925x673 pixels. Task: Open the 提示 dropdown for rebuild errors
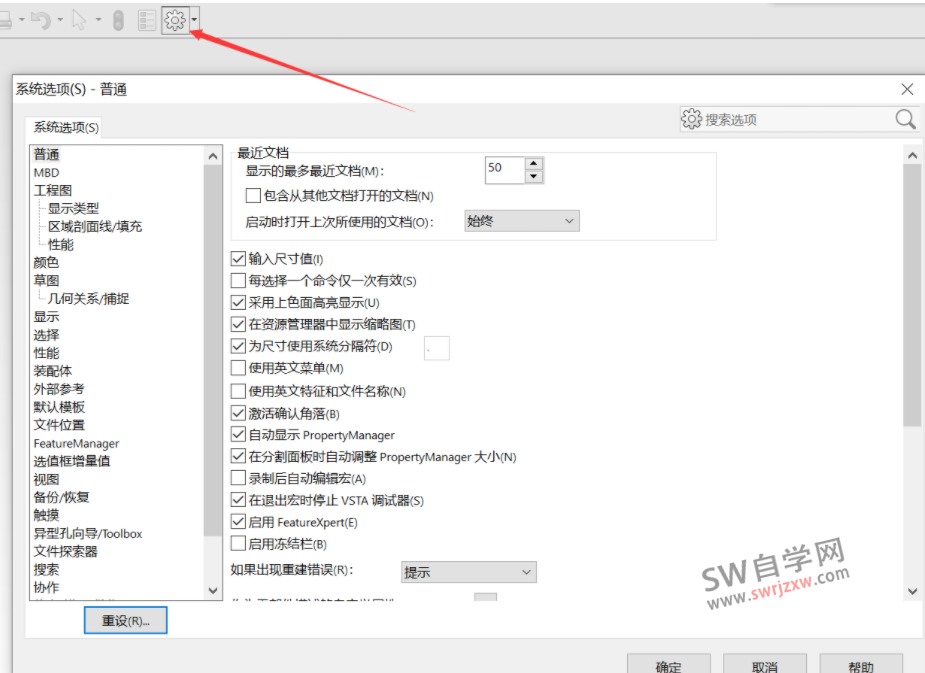tap(468, 571)
